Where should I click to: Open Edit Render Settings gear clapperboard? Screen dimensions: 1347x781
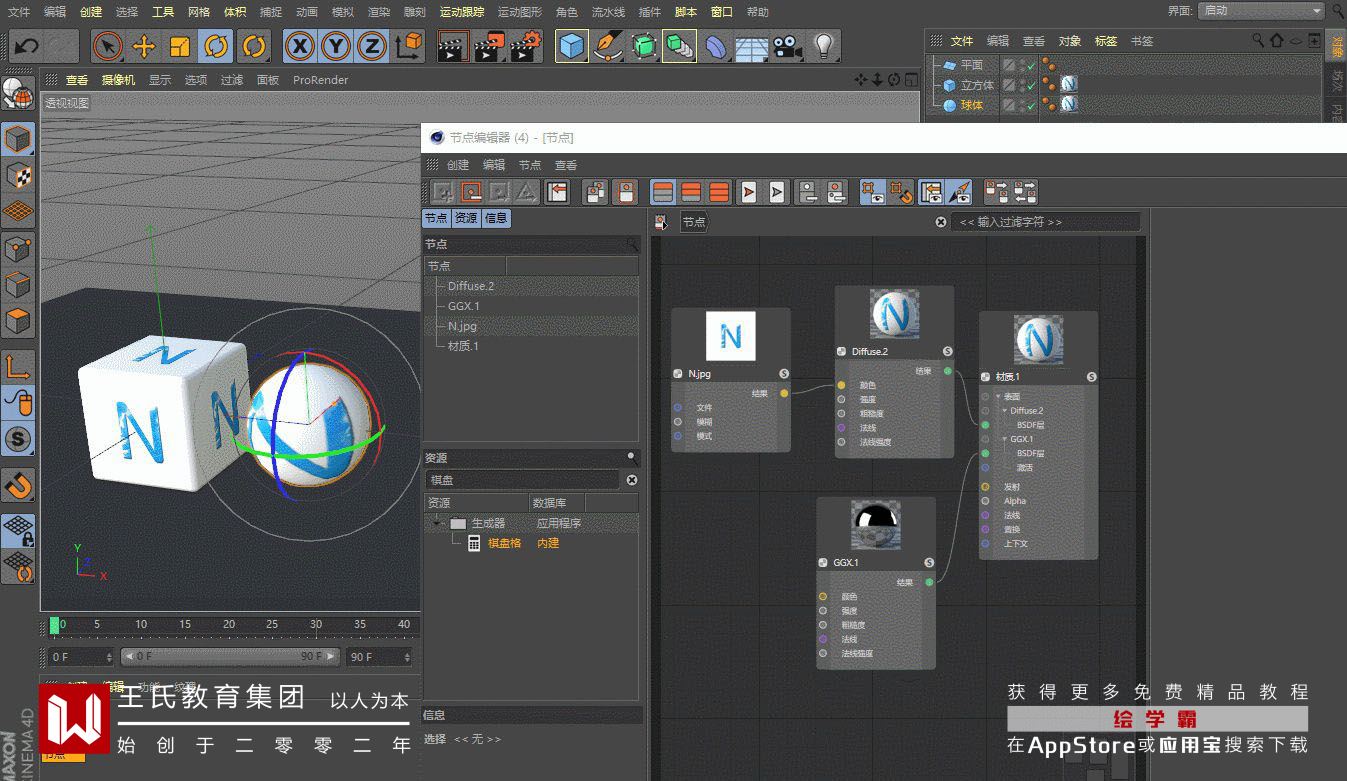tap(526, 46)
